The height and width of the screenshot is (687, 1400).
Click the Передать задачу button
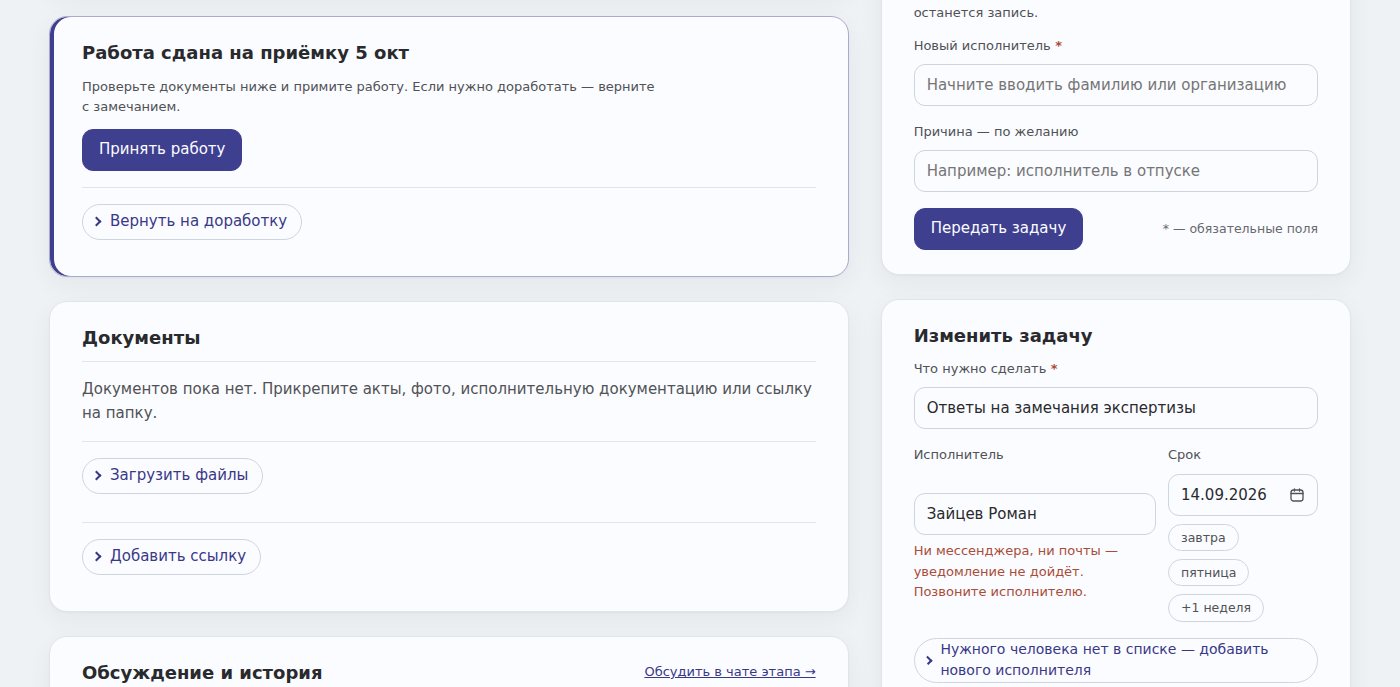998,229
